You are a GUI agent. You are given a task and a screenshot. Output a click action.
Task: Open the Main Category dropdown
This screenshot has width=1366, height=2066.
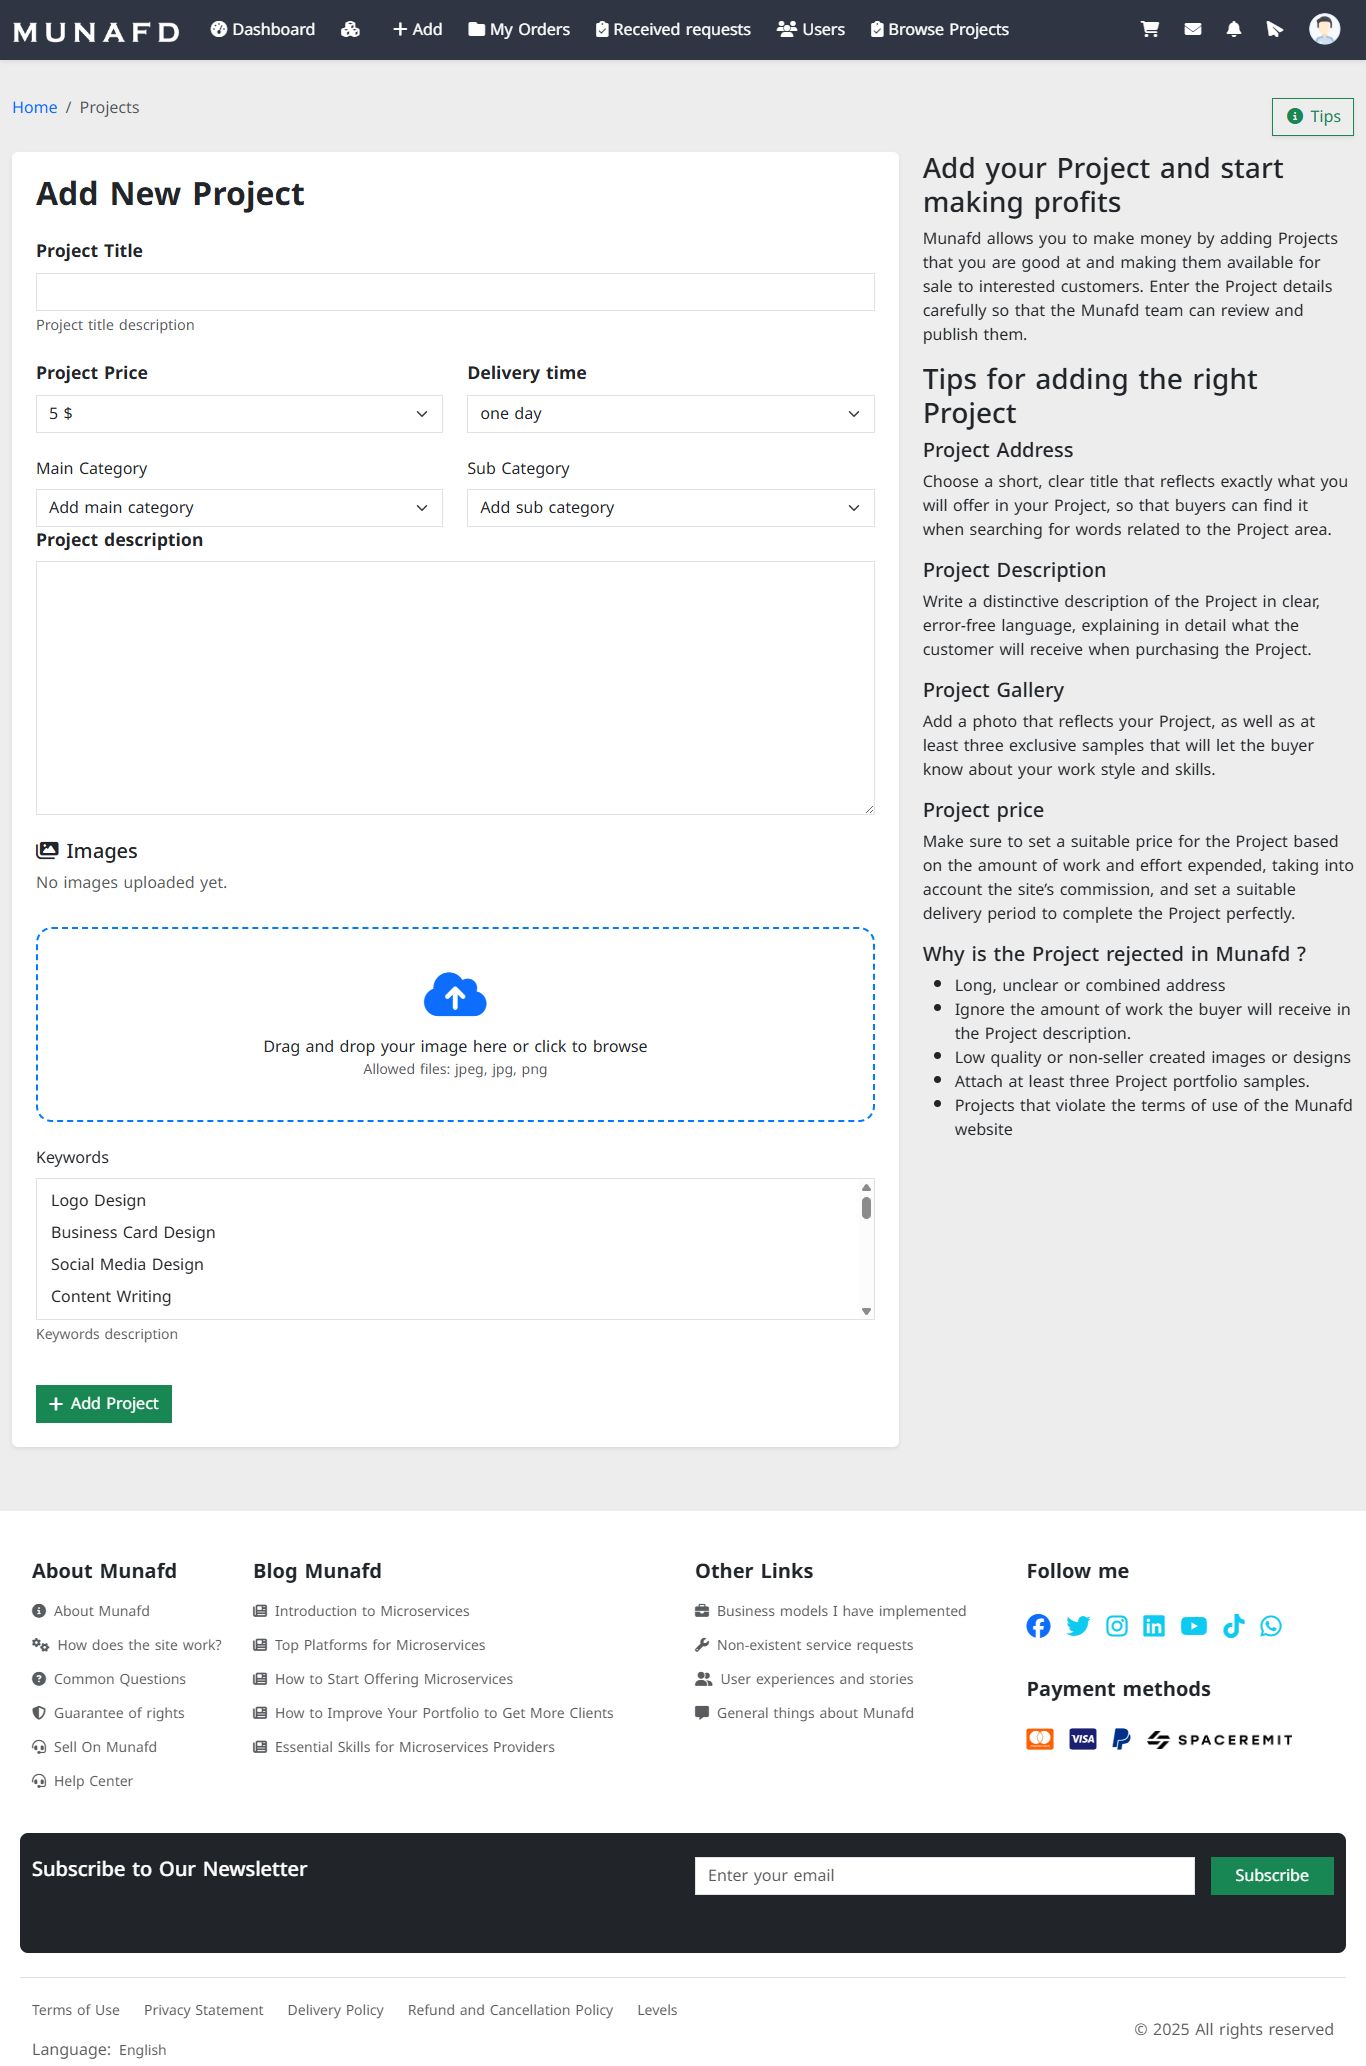coord(239,508)
